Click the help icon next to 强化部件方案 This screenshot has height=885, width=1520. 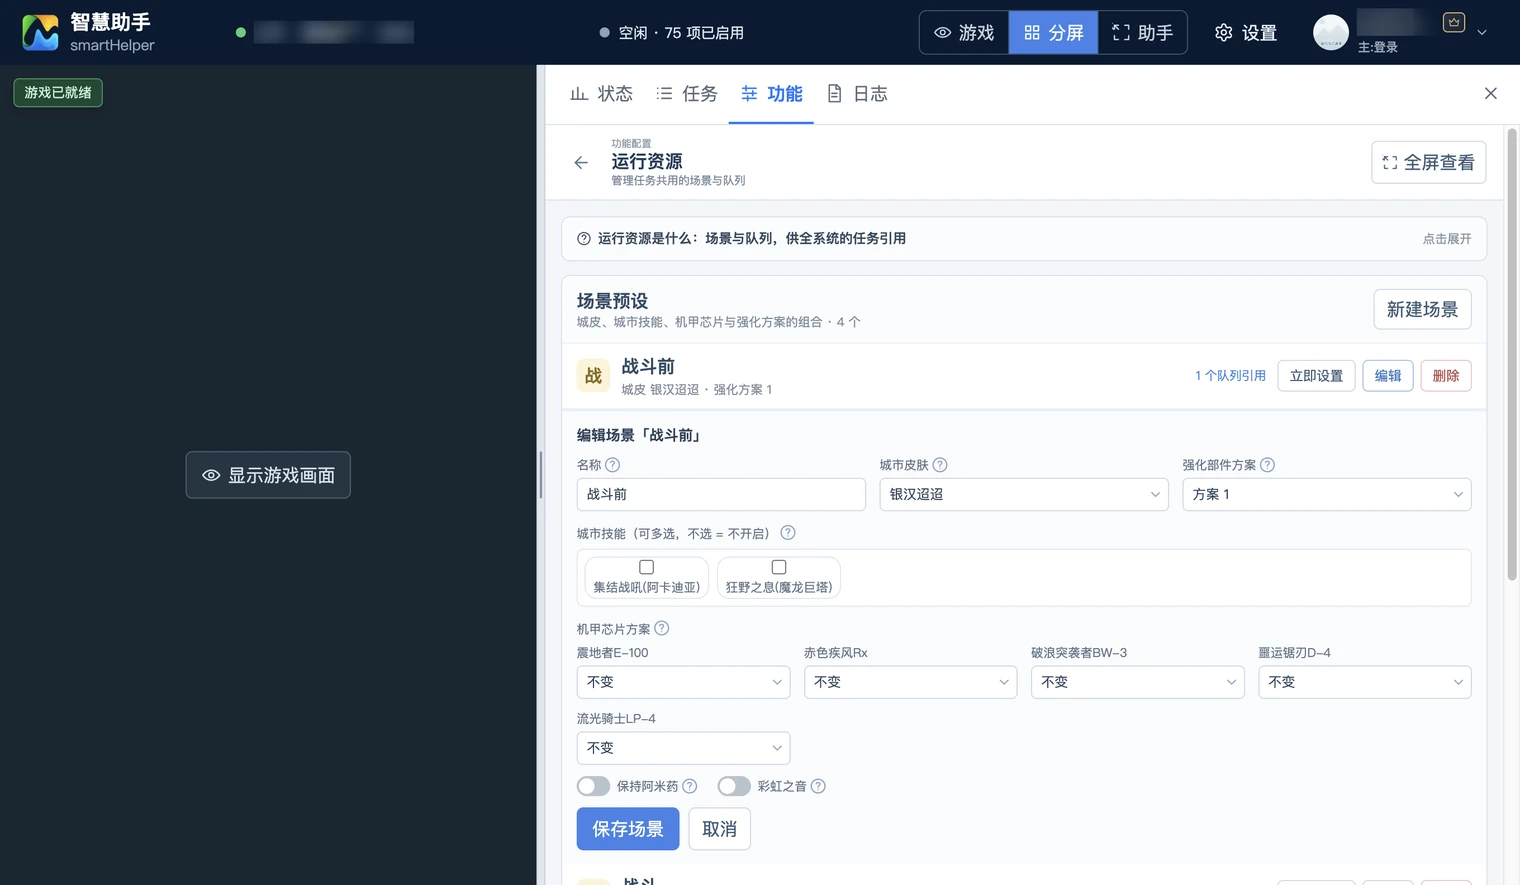click(1267, 465)
